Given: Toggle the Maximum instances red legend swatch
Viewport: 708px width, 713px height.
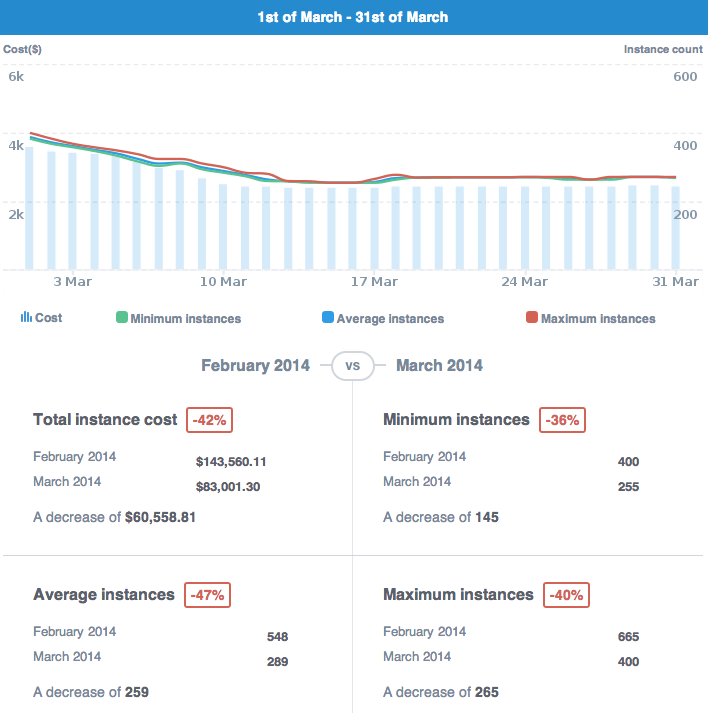Looking at the screenshot, I should 532,318.
